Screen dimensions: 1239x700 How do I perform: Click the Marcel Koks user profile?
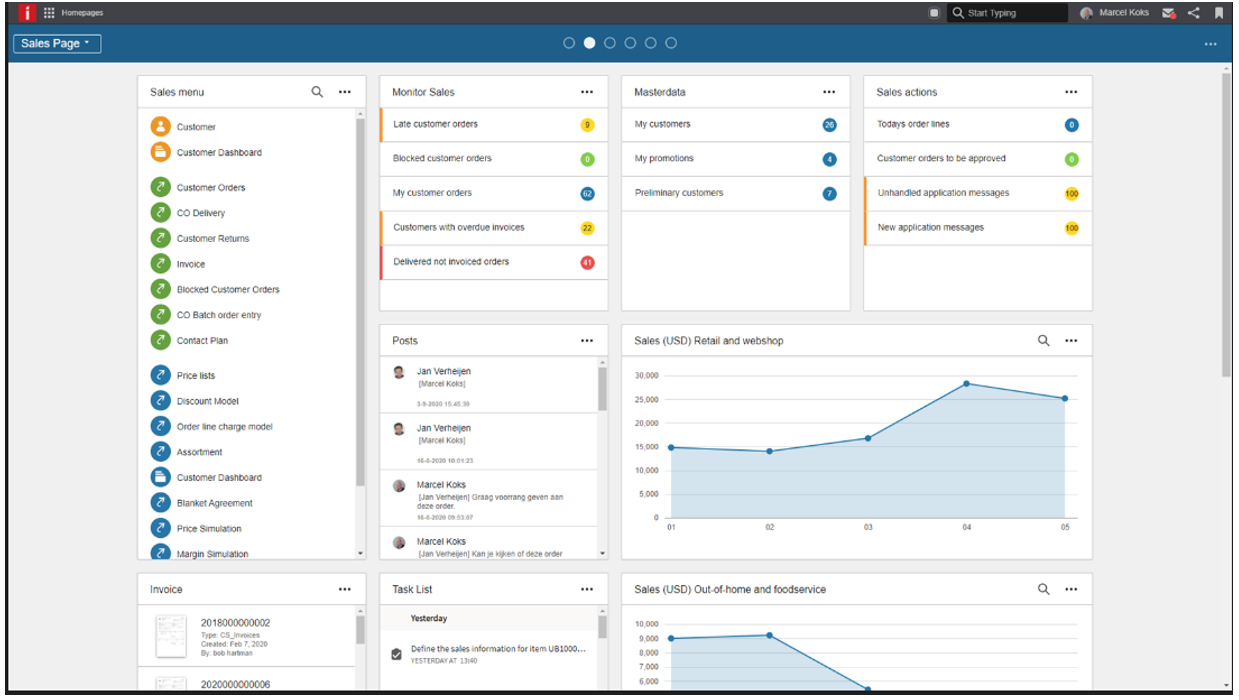(x=1115, y=13)
